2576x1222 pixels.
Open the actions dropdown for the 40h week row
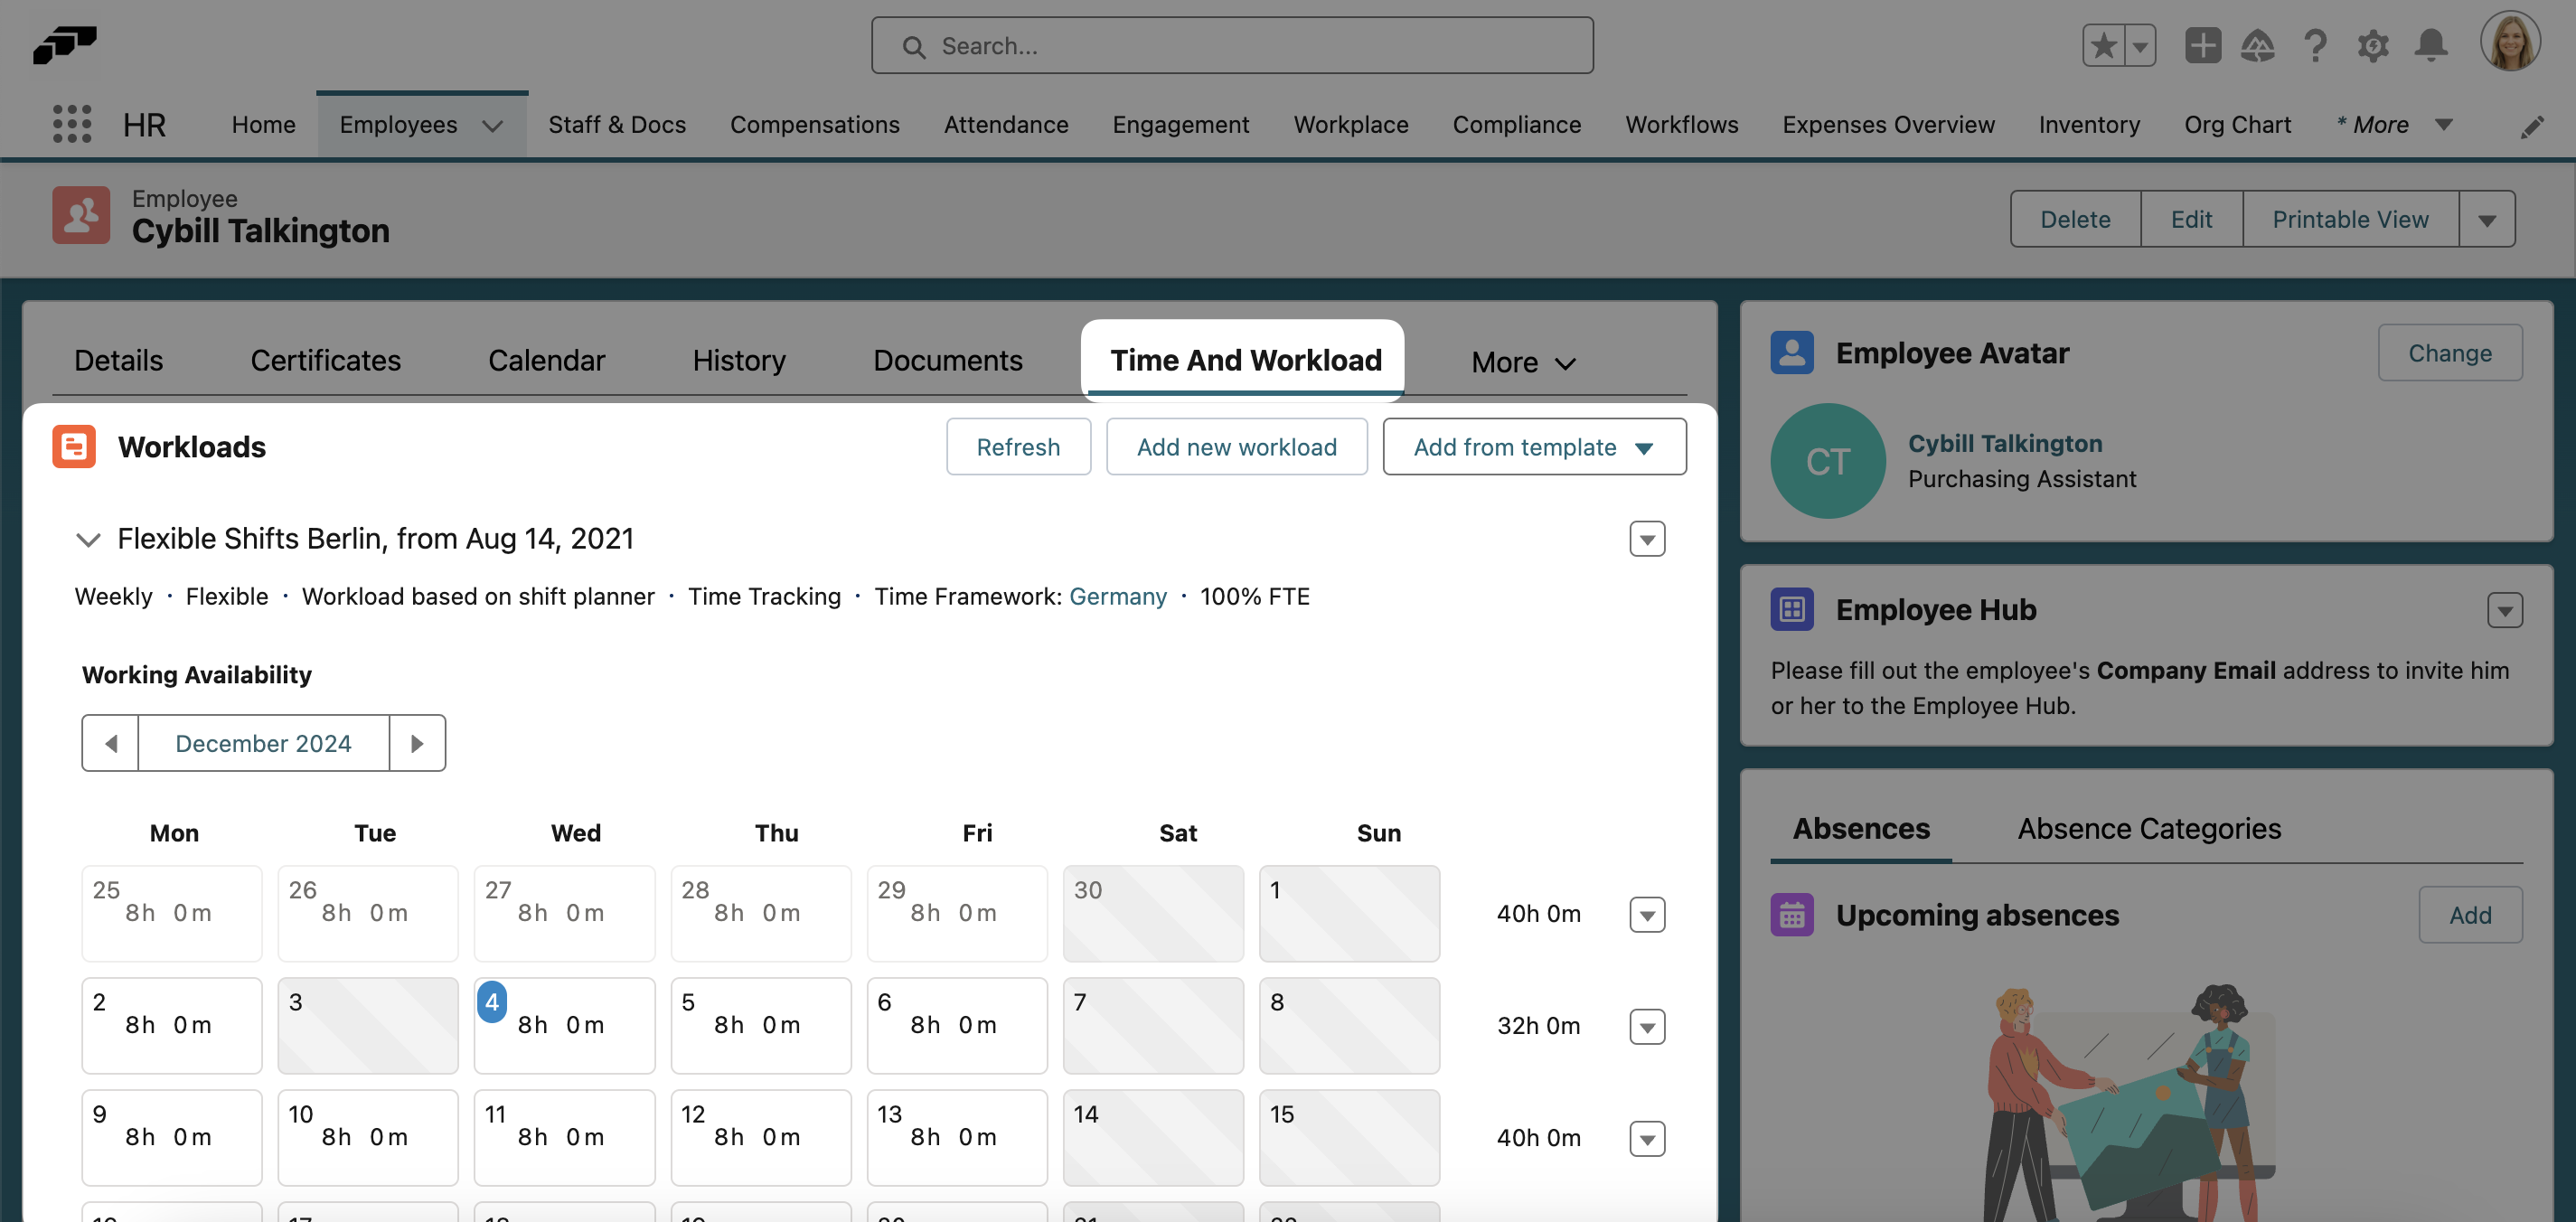pos(1647,914)
